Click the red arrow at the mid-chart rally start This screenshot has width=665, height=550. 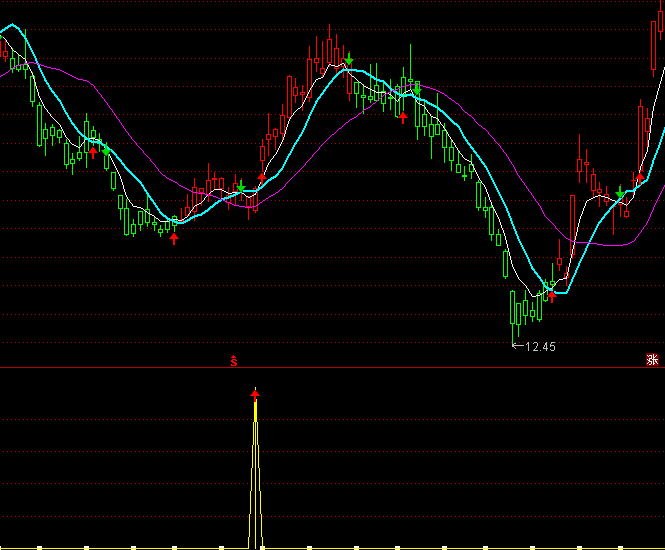coord(262,178)
